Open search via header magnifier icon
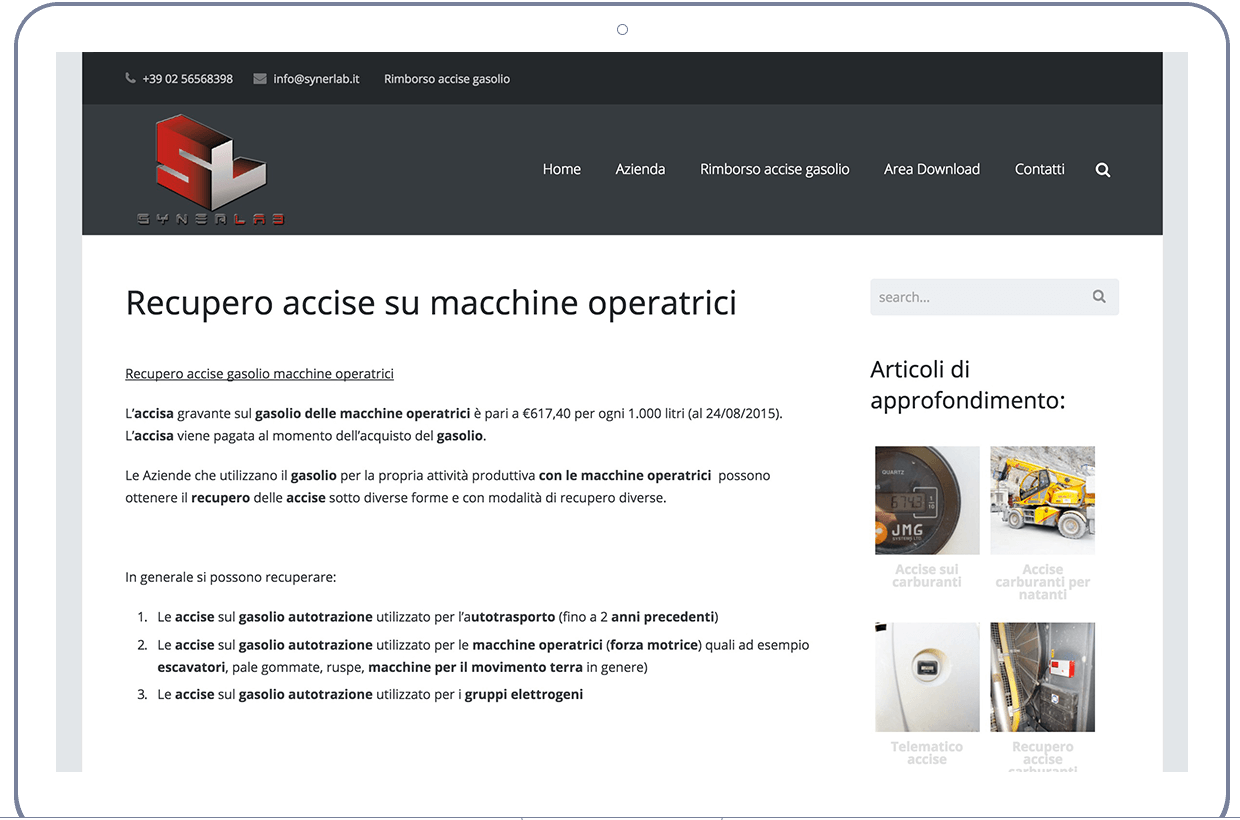1240x820 pixels. coord(1103,170)
